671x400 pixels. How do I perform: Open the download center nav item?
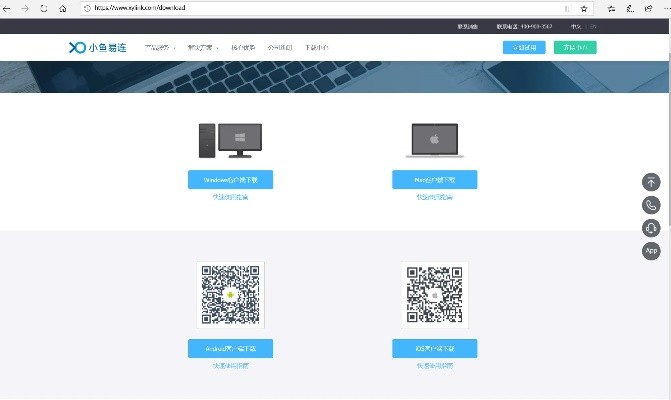point(316,47)
